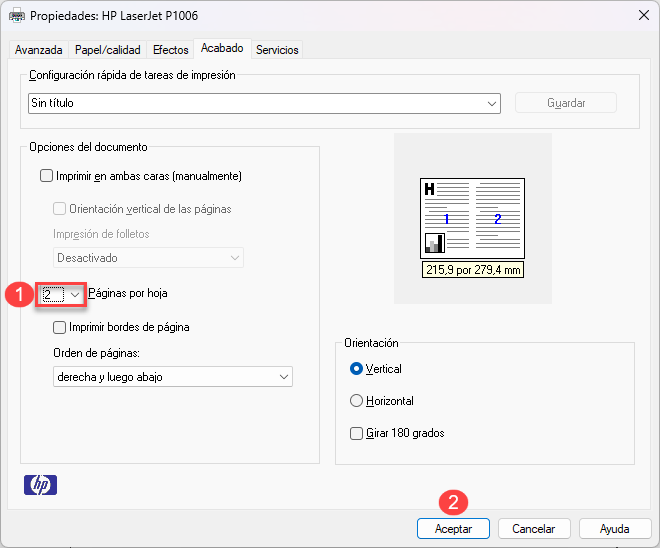The height and width of the screenshot is (548, 660).
Task: Click the page layout preview thumbnail
Action: point(472,218)
